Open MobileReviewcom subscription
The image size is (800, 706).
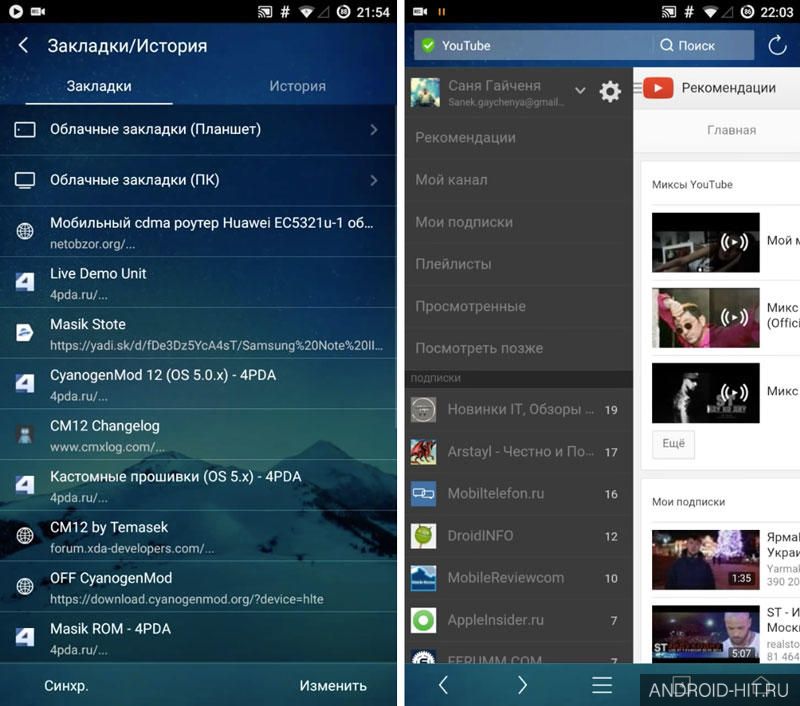(519, 578)
